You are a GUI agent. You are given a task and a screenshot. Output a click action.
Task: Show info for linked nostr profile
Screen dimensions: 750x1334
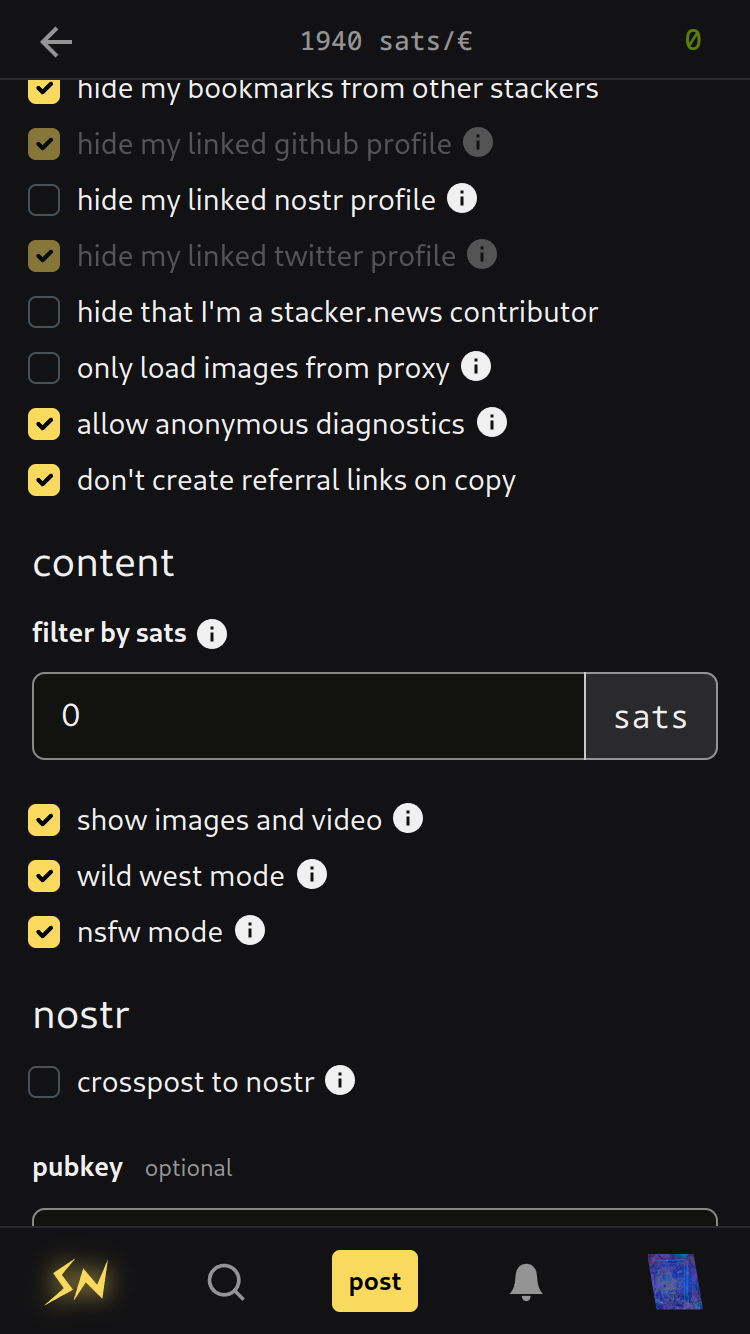[x=461, y=199]
